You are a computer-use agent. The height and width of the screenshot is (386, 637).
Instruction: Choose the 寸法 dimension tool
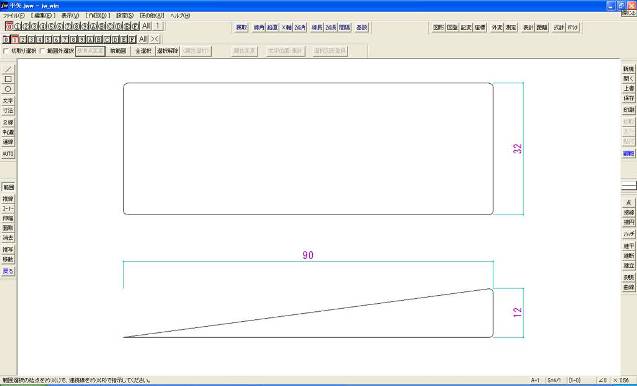click(x=8, y=111)
